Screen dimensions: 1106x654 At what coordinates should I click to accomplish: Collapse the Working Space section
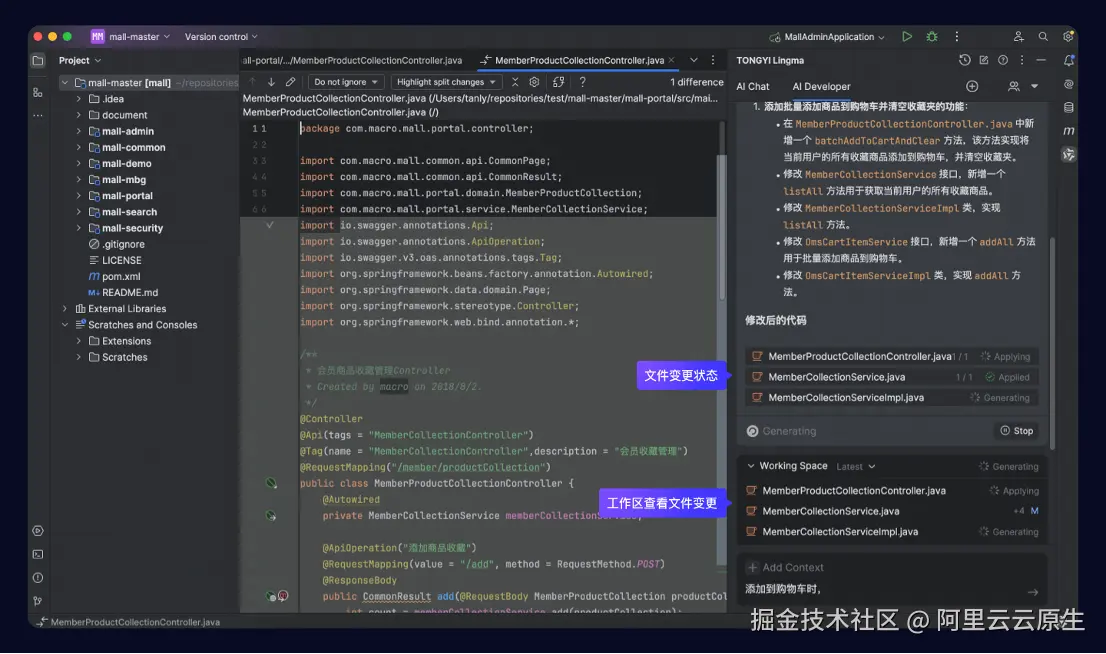pyautogui.click(x=750, y=466)
